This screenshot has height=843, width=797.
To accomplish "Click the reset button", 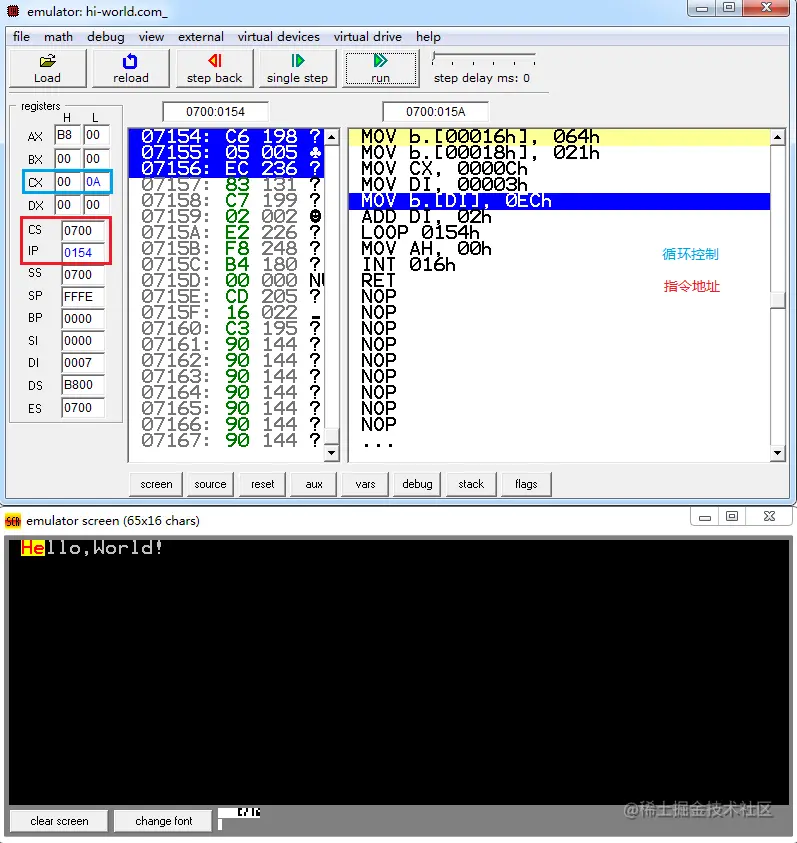I will pos(262,484).
